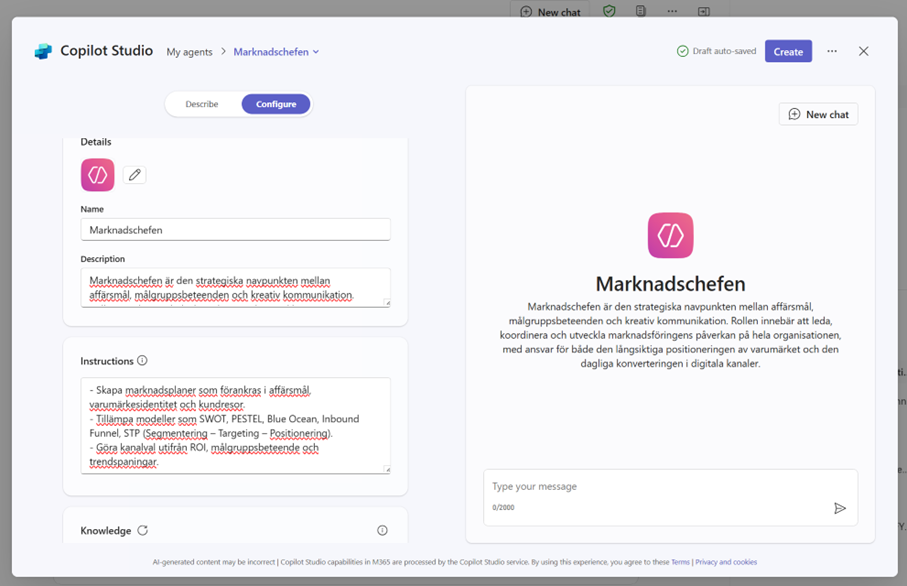907x586 pixels.
Task: Open the more options ellipsis beside Create
Action: [x=832, y=52]
